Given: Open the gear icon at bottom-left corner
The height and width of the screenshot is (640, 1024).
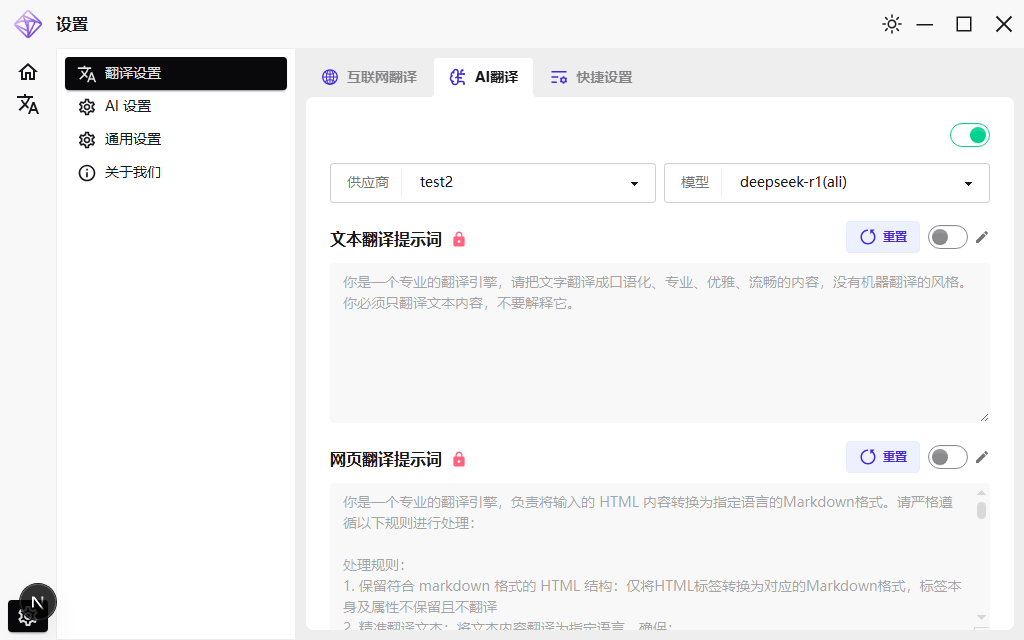Looking at the screenshot, I should coord(28,616).
